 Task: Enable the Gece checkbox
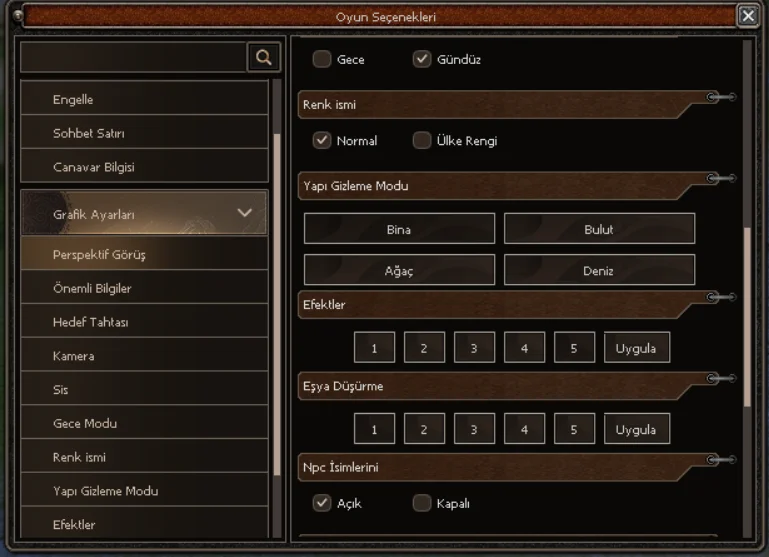322,59
